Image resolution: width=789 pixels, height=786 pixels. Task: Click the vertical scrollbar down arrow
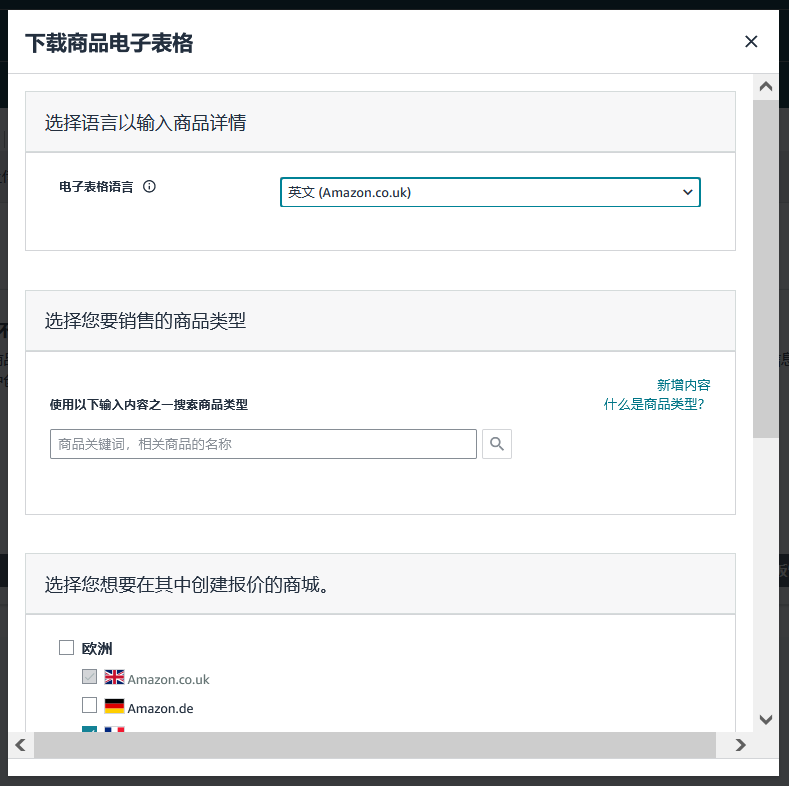766,719
